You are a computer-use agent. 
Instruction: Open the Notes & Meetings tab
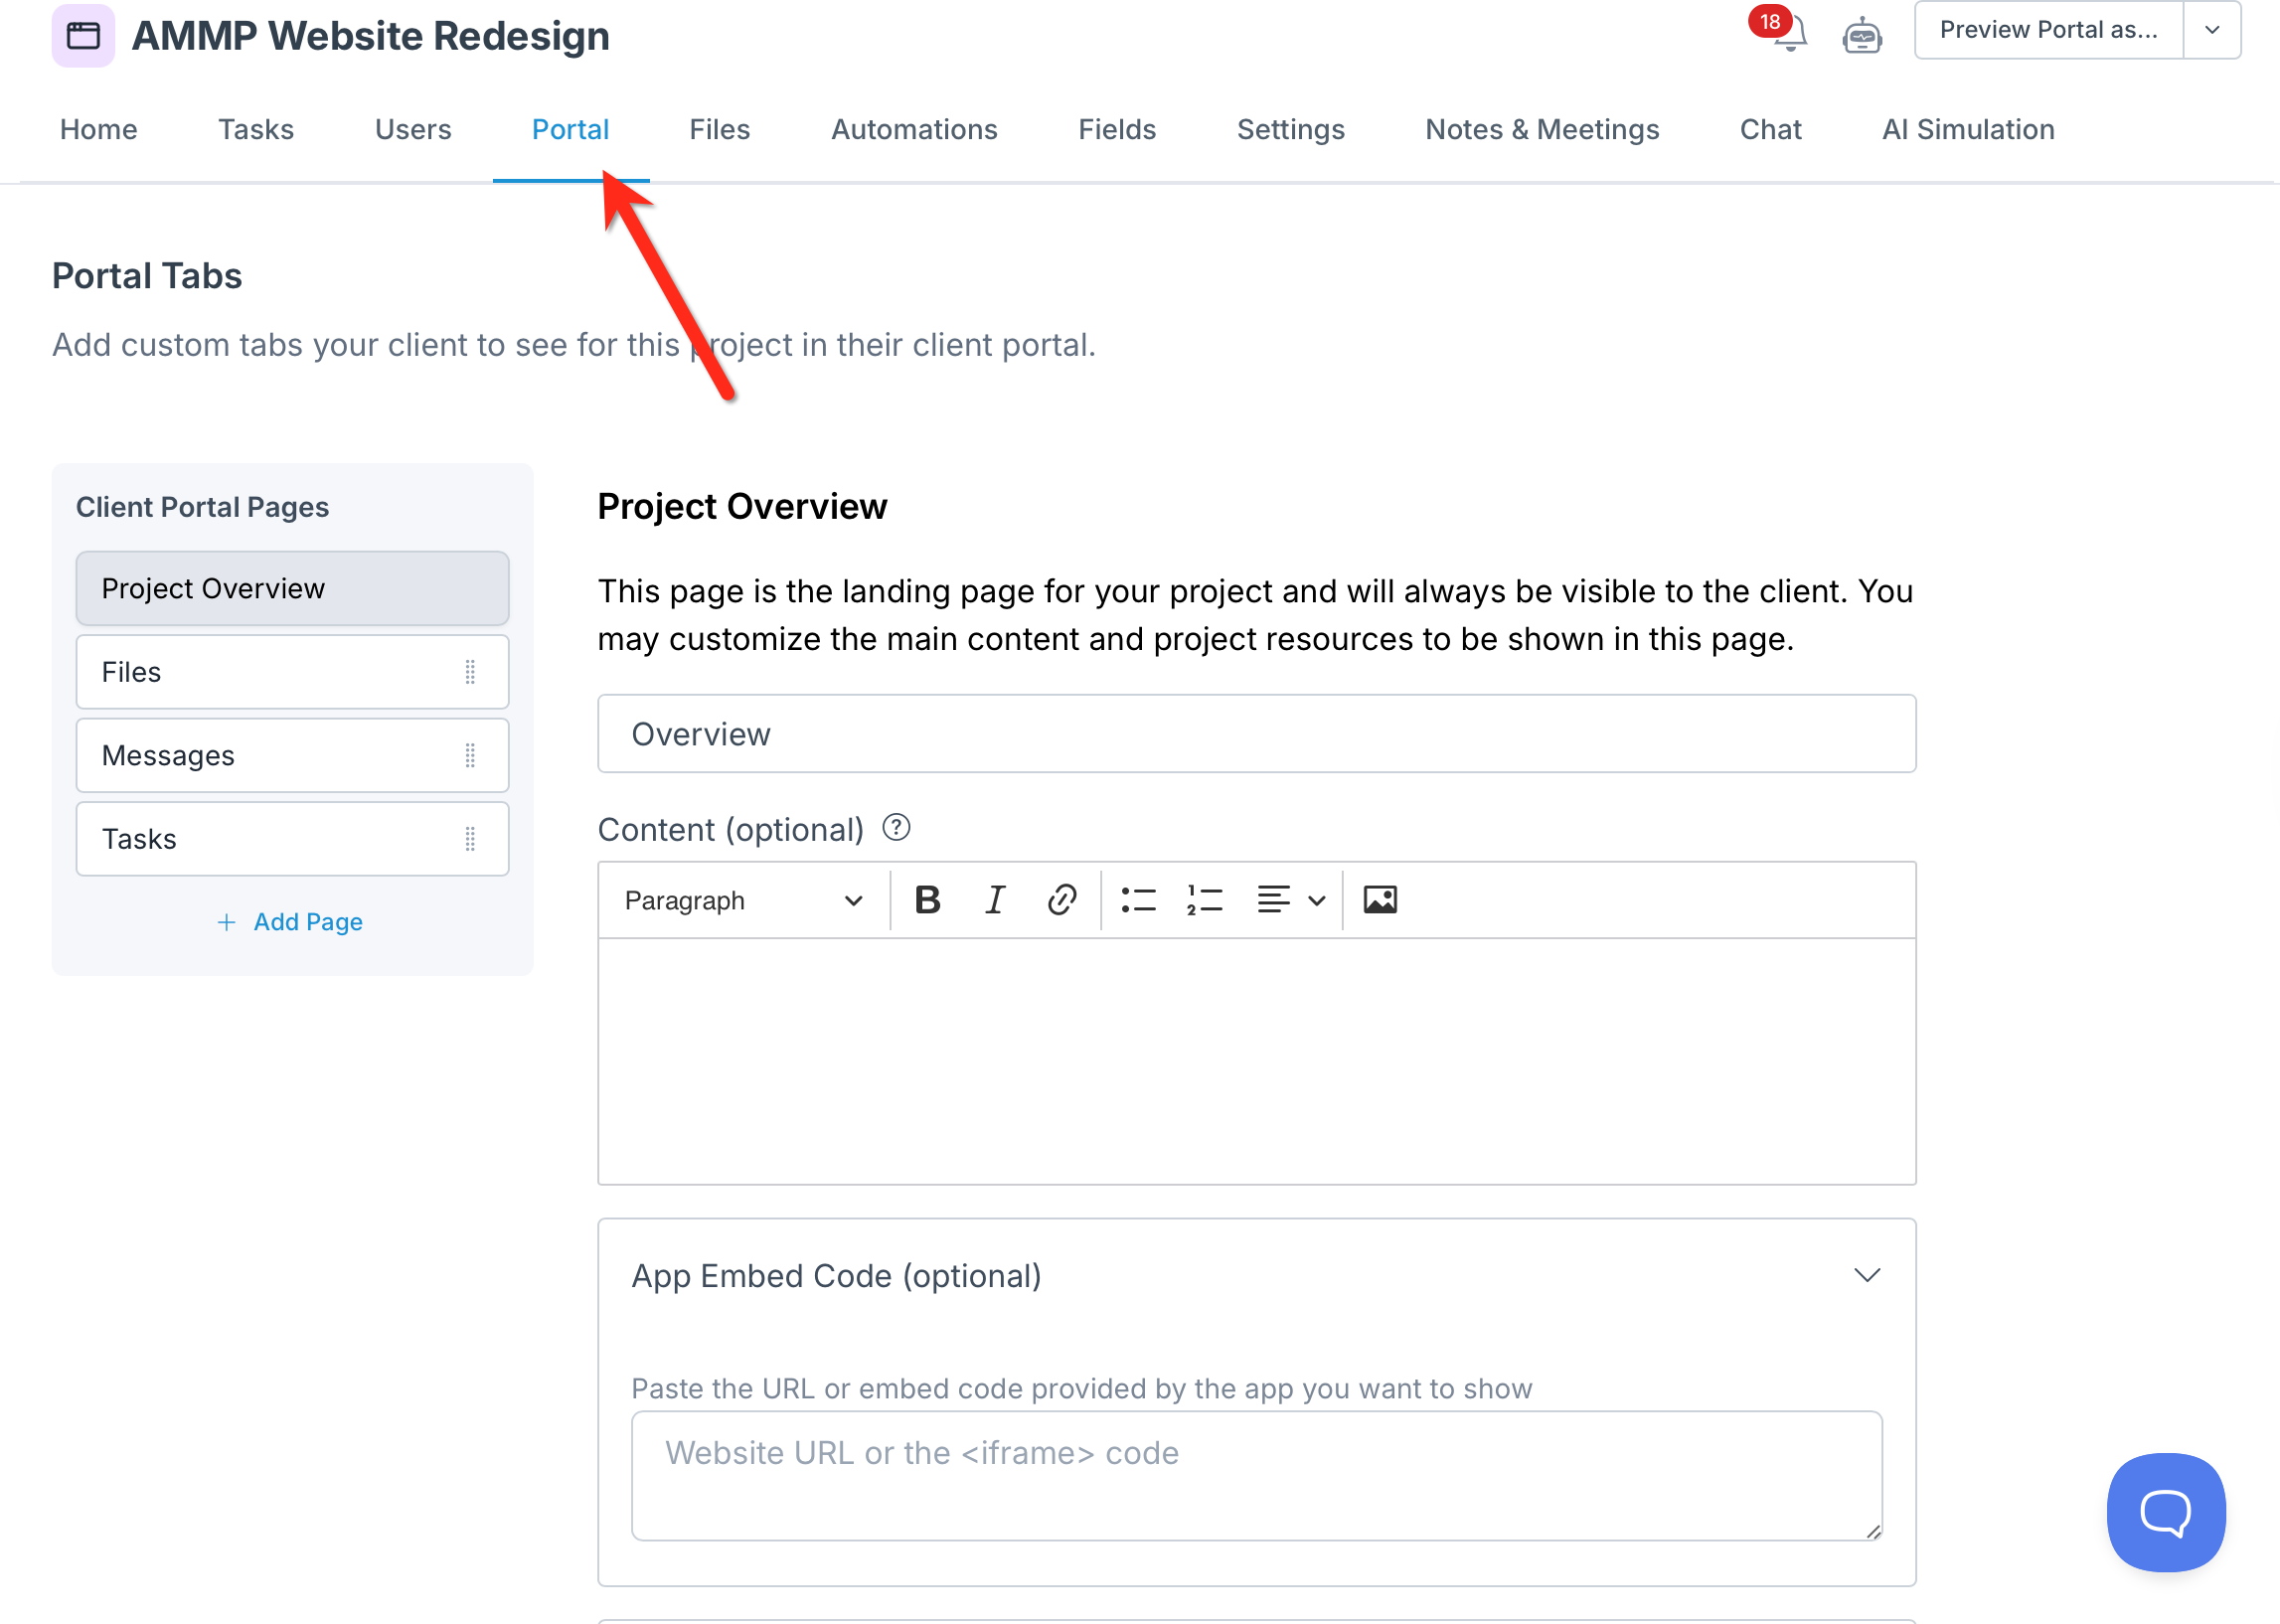(1541, 130)
